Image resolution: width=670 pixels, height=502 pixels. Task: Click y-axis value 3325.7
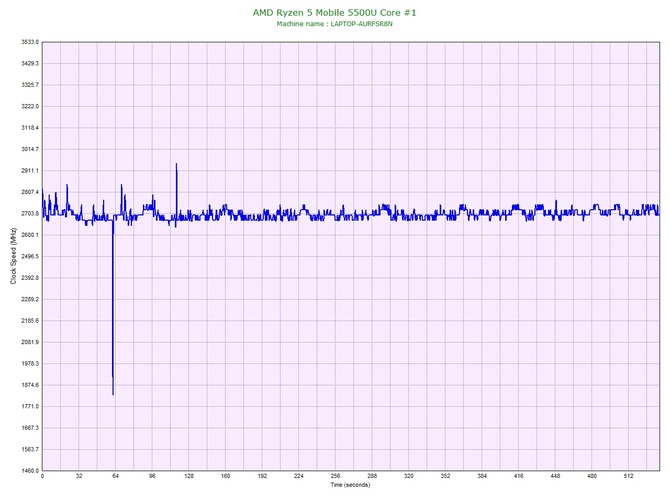pyautogui.click(x=30, y=85)
